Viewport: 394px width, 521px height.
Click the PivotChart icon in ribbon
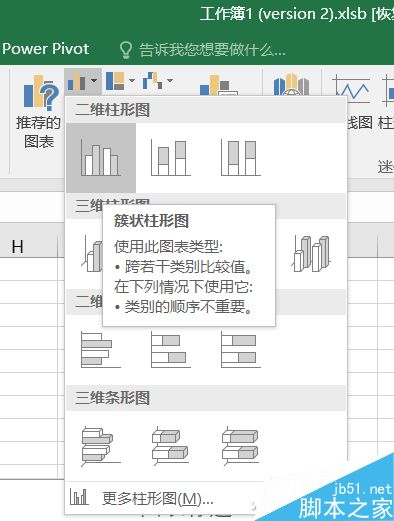(218, 85)
